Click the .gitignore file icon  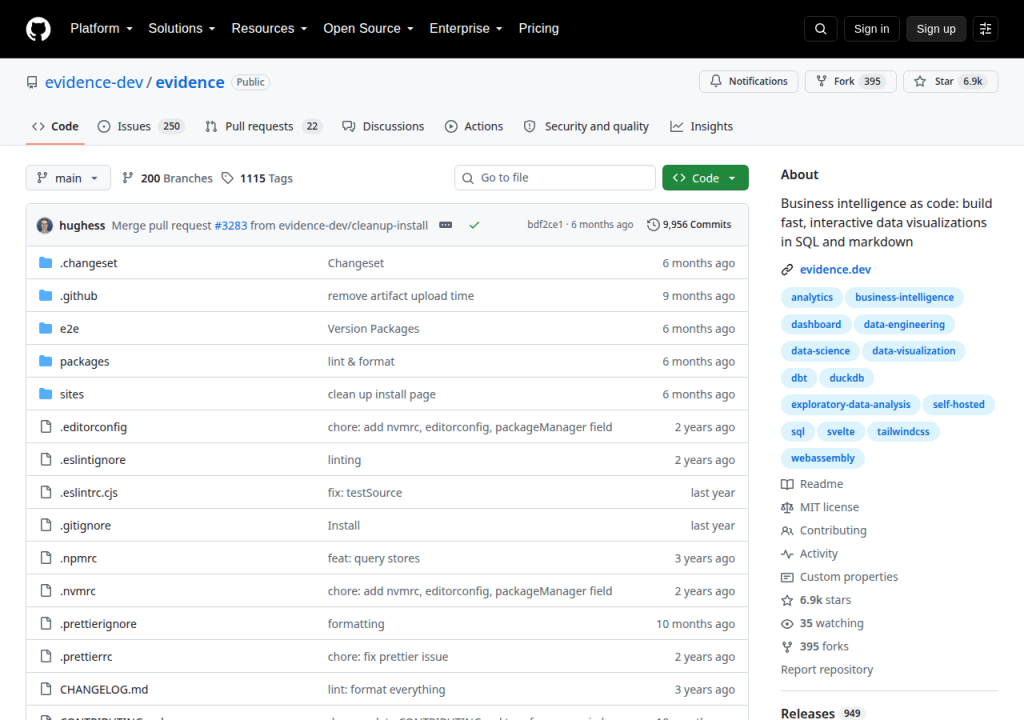46,525
